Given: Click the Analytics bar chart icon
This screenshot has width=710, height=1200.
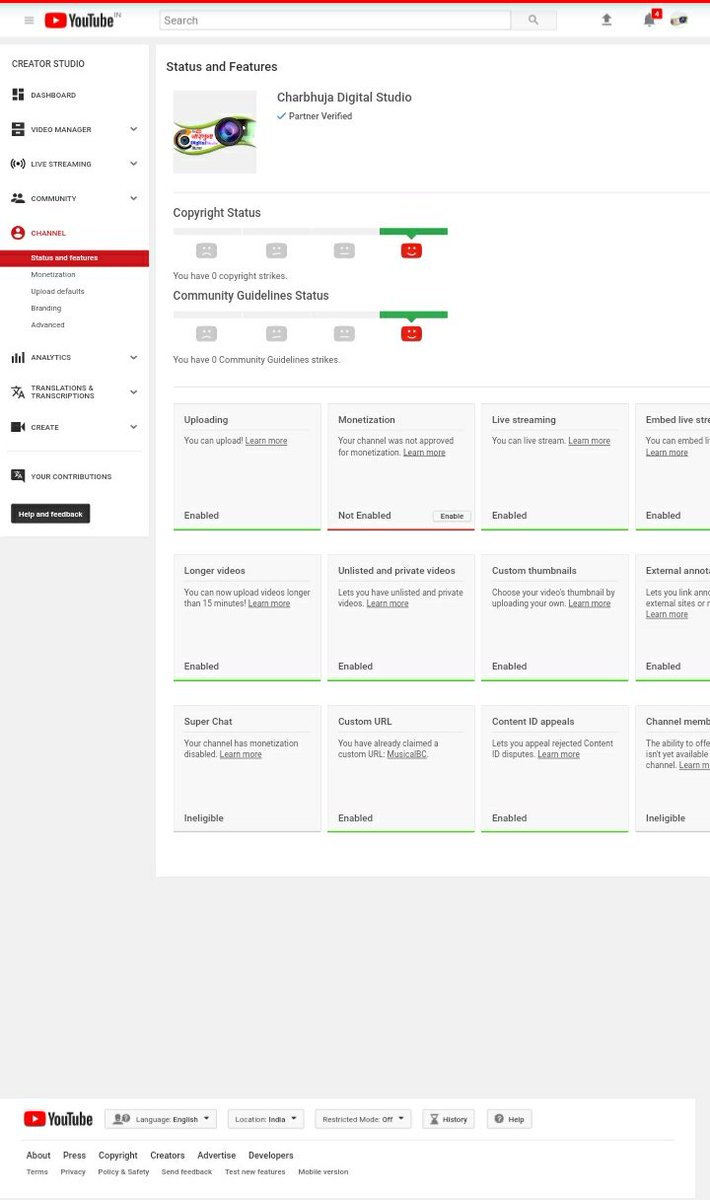Looking at the screenshot, I should pos(17,357).
